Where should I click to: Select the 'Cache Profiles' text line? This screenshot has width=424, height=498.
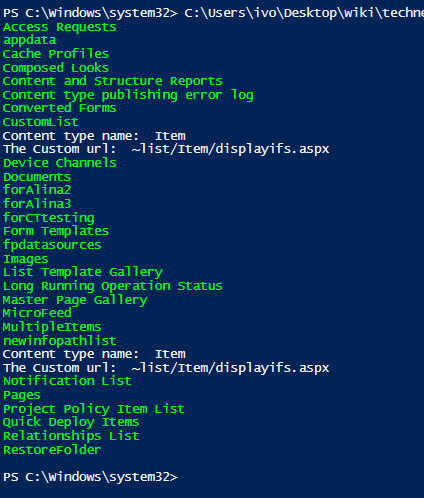pyautogui.click(x=56, y=54)
